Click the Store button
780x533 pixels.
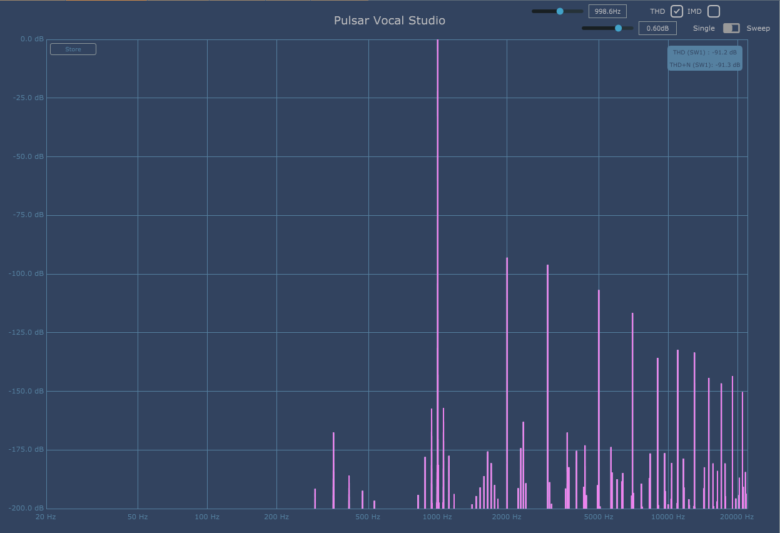click(73, 49)
